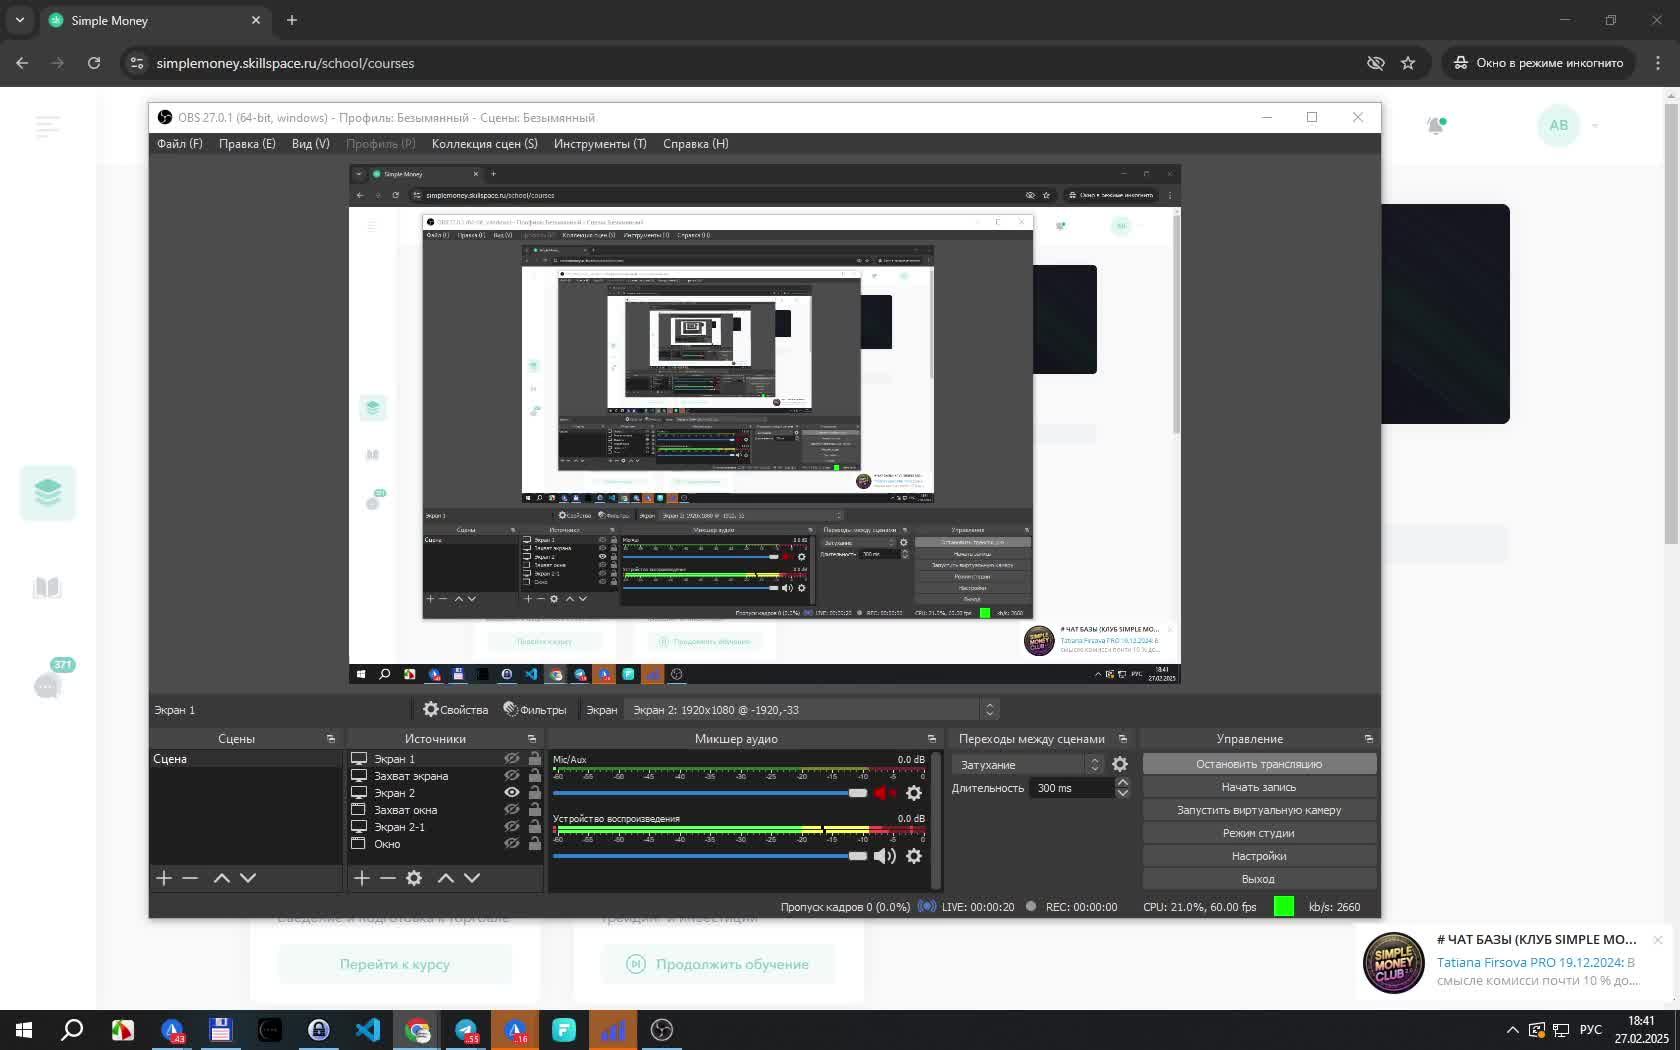Open Windows Search from the taskbar
This screenshot has width=1680, height=1050.
72,1030
